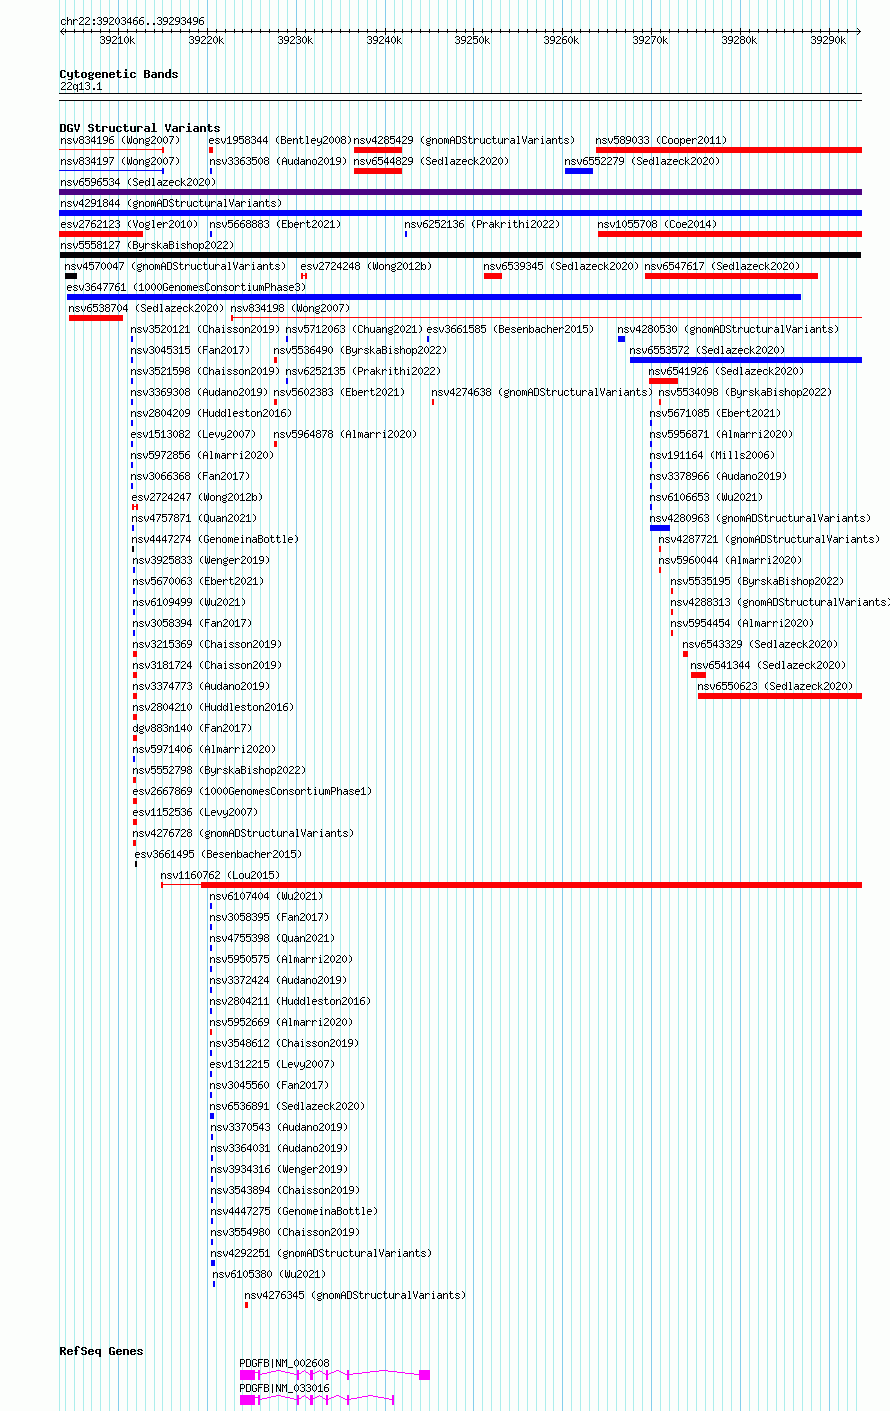
Task: Click the esv2667869 1000GenomesConsortiumPhase1 label
Action: click(x=252, y=791)
